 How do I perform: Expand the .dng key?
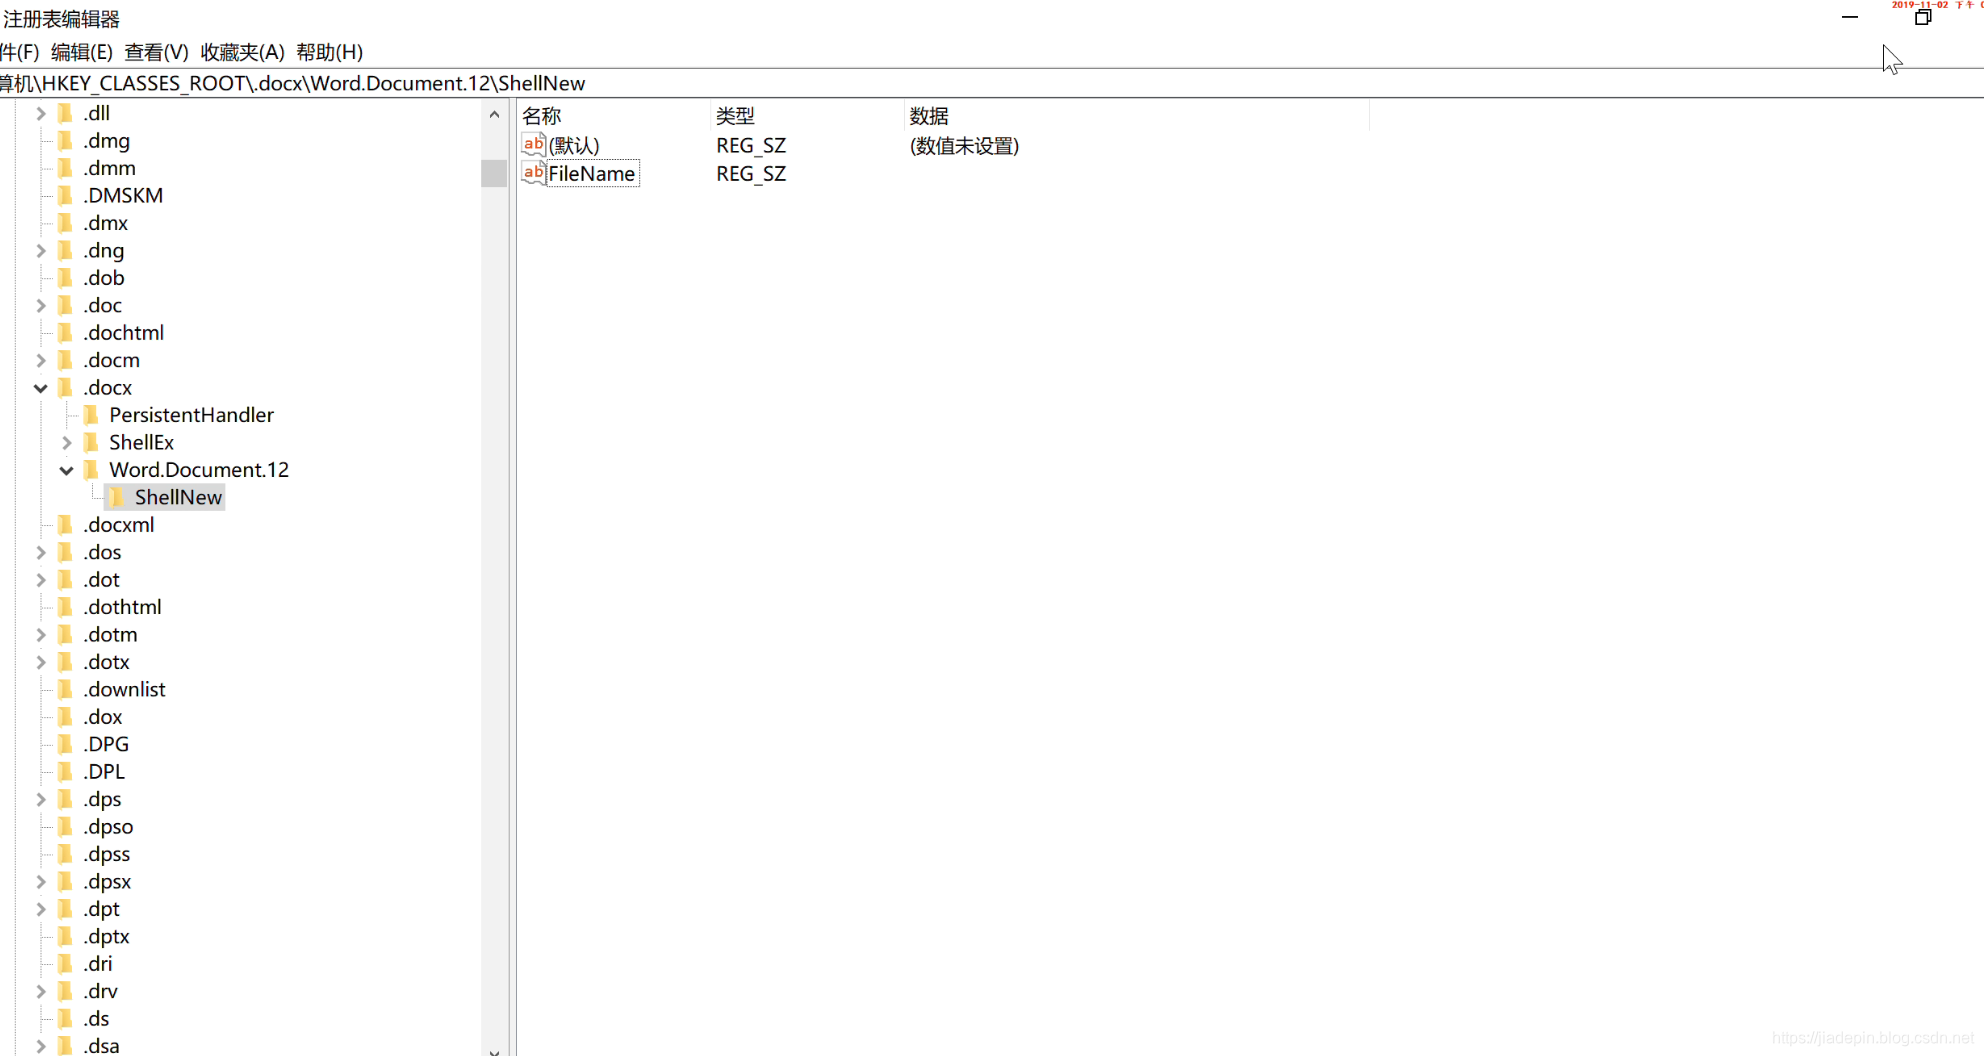point(41,251)
